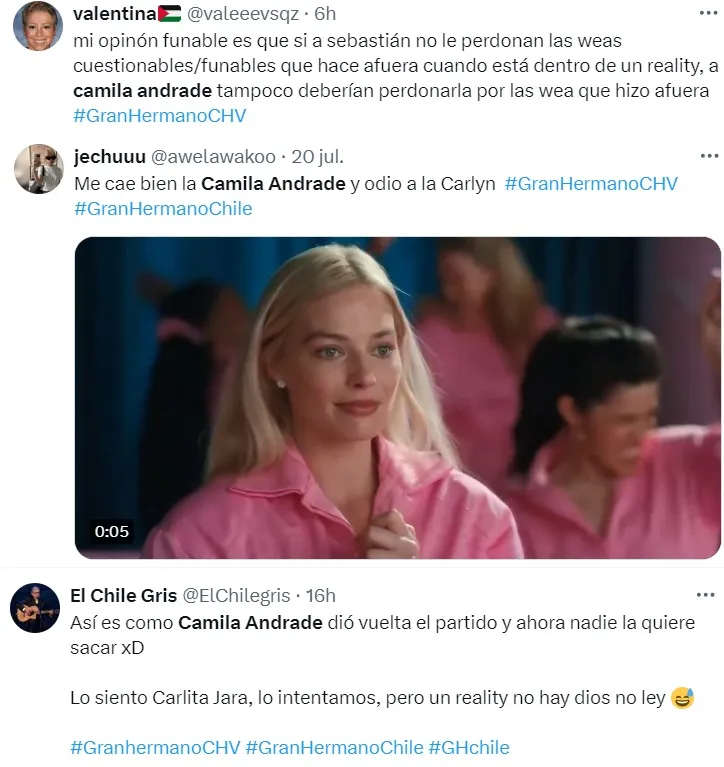Open valentina's profile picture
The height and width of the screenshot is (767, 724).
[38, 25]
